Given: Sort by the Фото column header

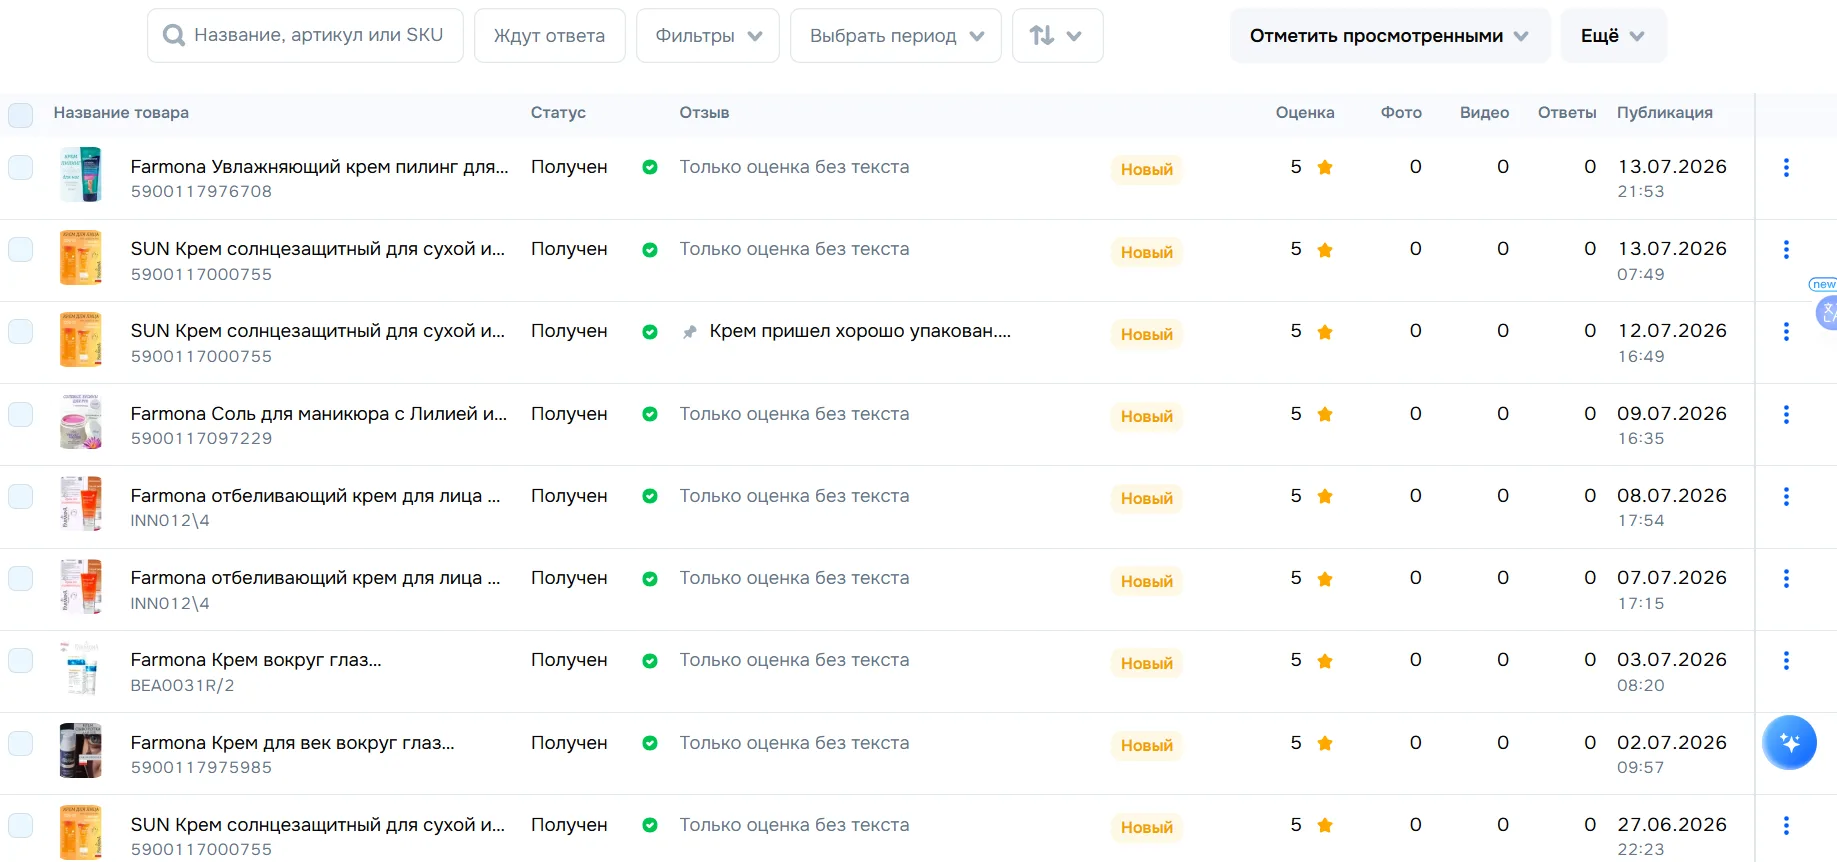Looking at the screenshot, I should pyautogui.click(x=1401, y=113).
